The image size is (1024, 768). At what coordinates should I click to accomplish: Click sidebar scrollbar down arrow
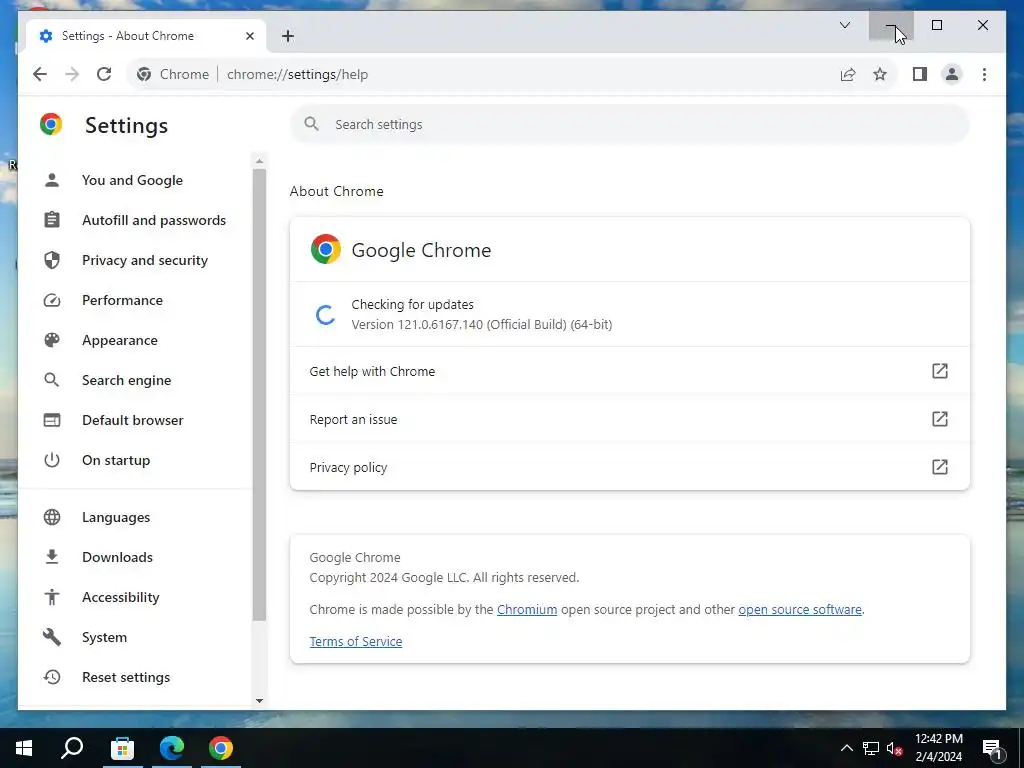(259, 701)
